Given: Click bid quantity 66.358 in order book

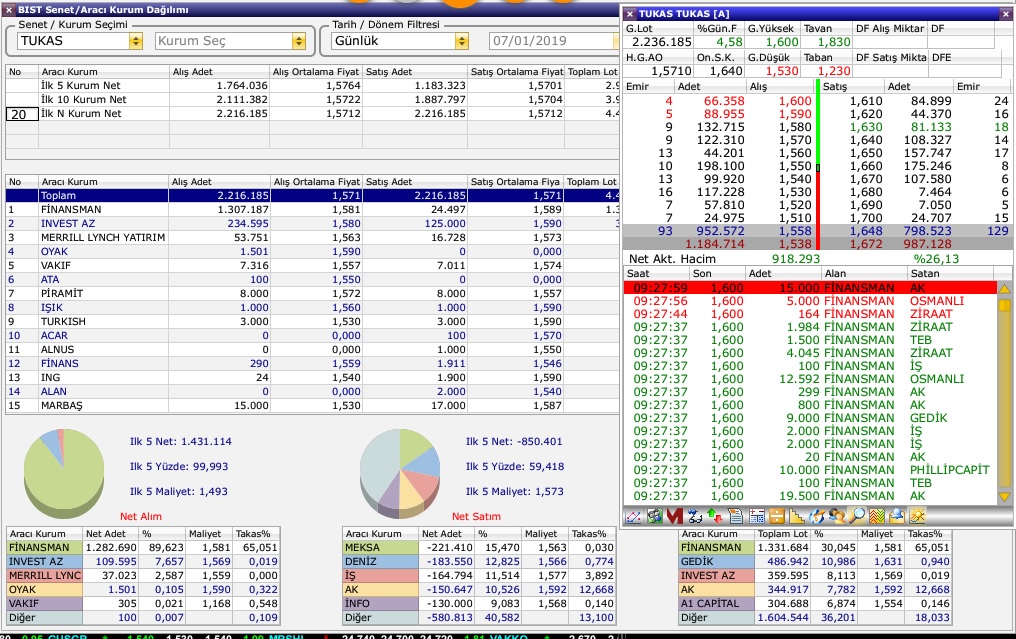Looking at the screenshot, I should tap(724, 101).
